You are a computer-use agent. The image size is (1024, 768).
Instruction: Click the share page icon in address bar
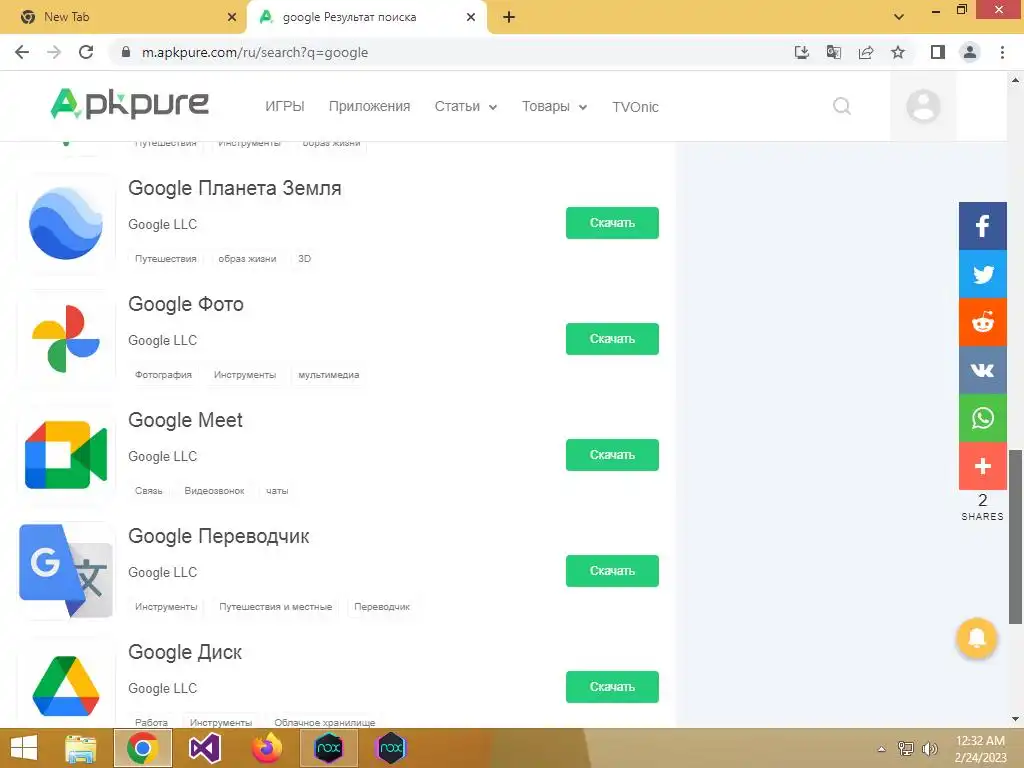click(866, 52)
